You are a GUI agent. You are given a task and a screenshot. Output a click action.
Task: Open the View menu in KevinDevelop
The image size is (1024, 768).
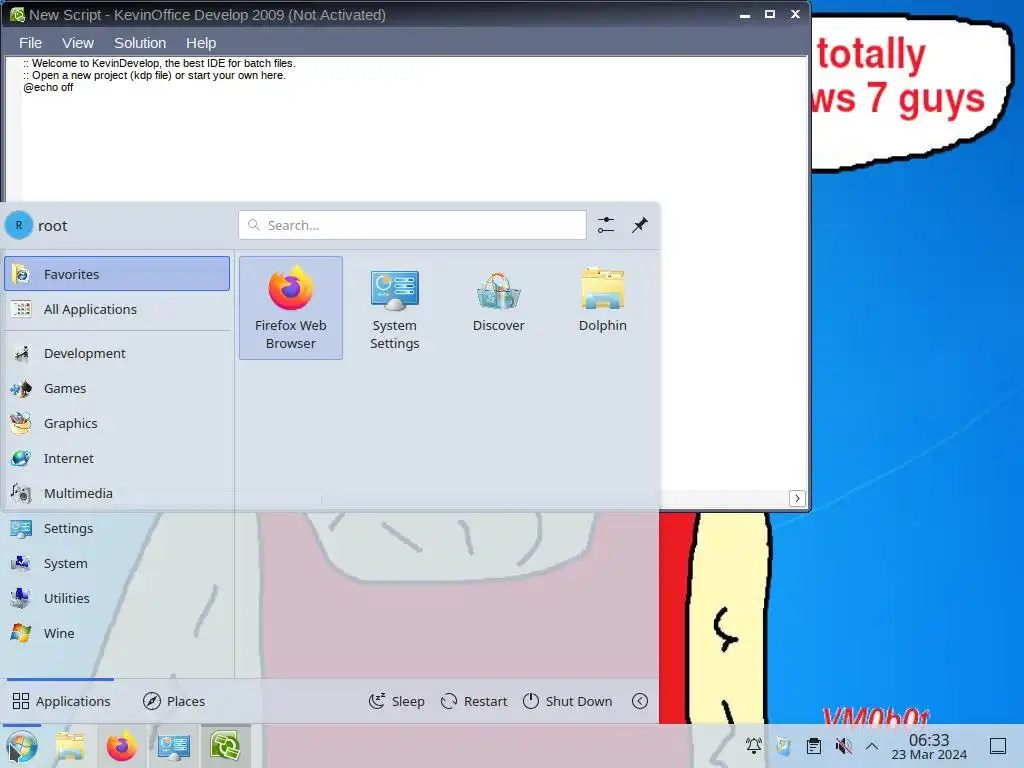tap(78, 43)
